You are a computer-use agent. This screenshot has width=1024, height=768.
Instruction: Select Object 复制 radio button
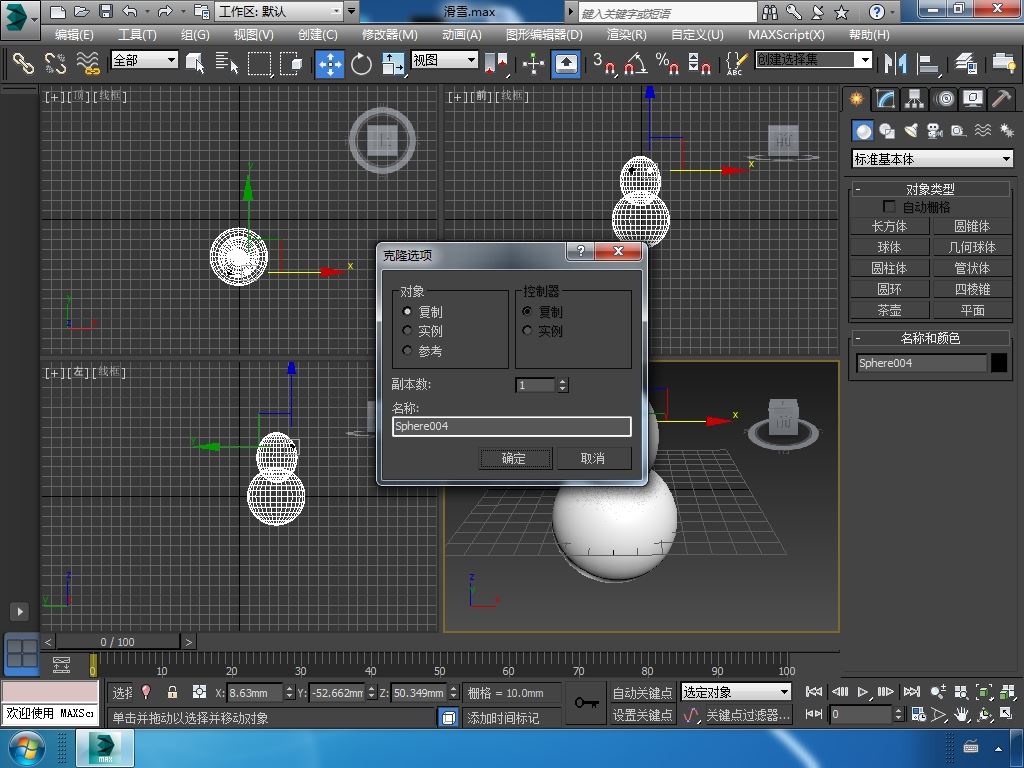point(407,312)
